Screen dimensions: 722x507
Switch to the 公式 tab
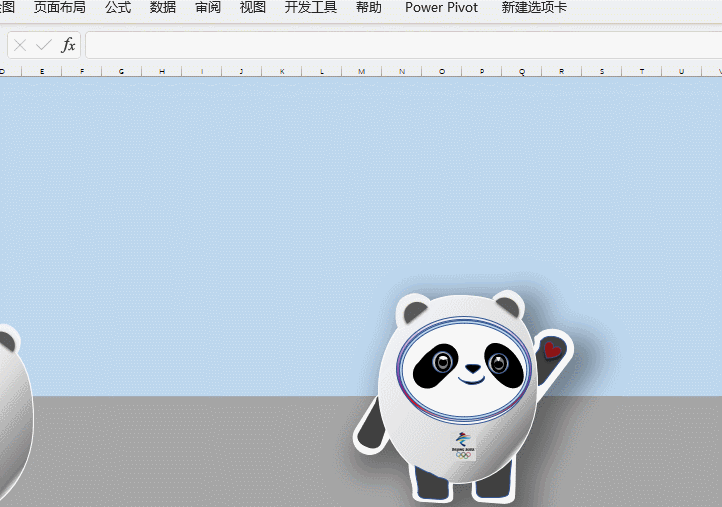[x=118, y=8]
